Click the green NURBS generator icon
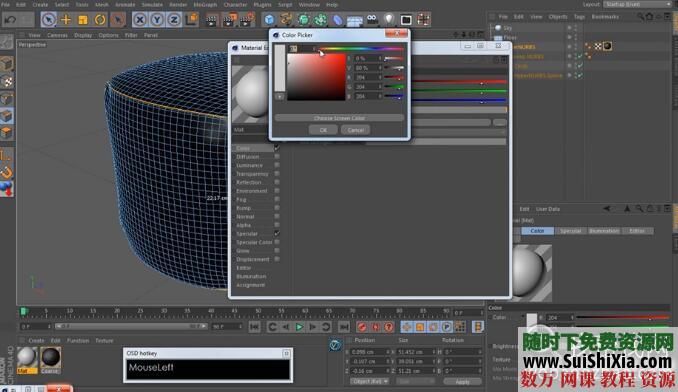678x392 pixels. [304, 19]
